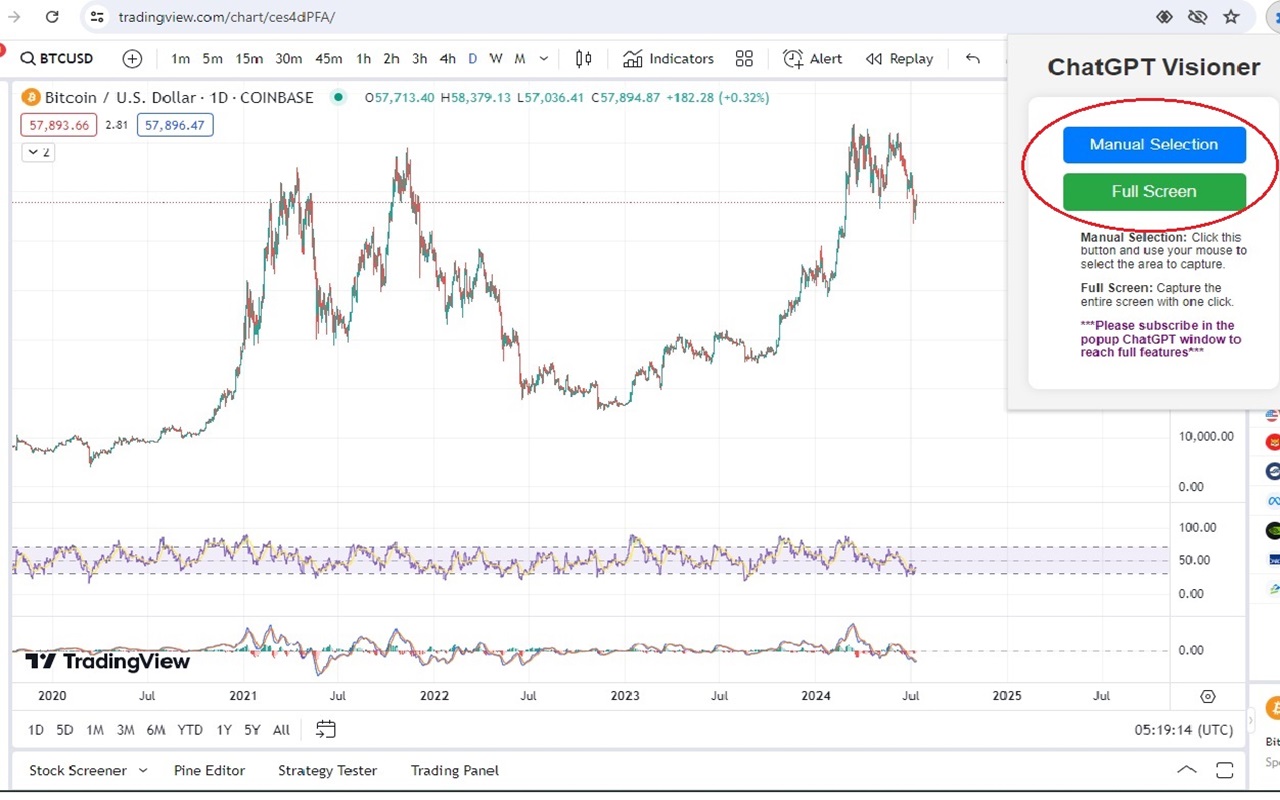Select the 1m timeframe

coord(180,59)
